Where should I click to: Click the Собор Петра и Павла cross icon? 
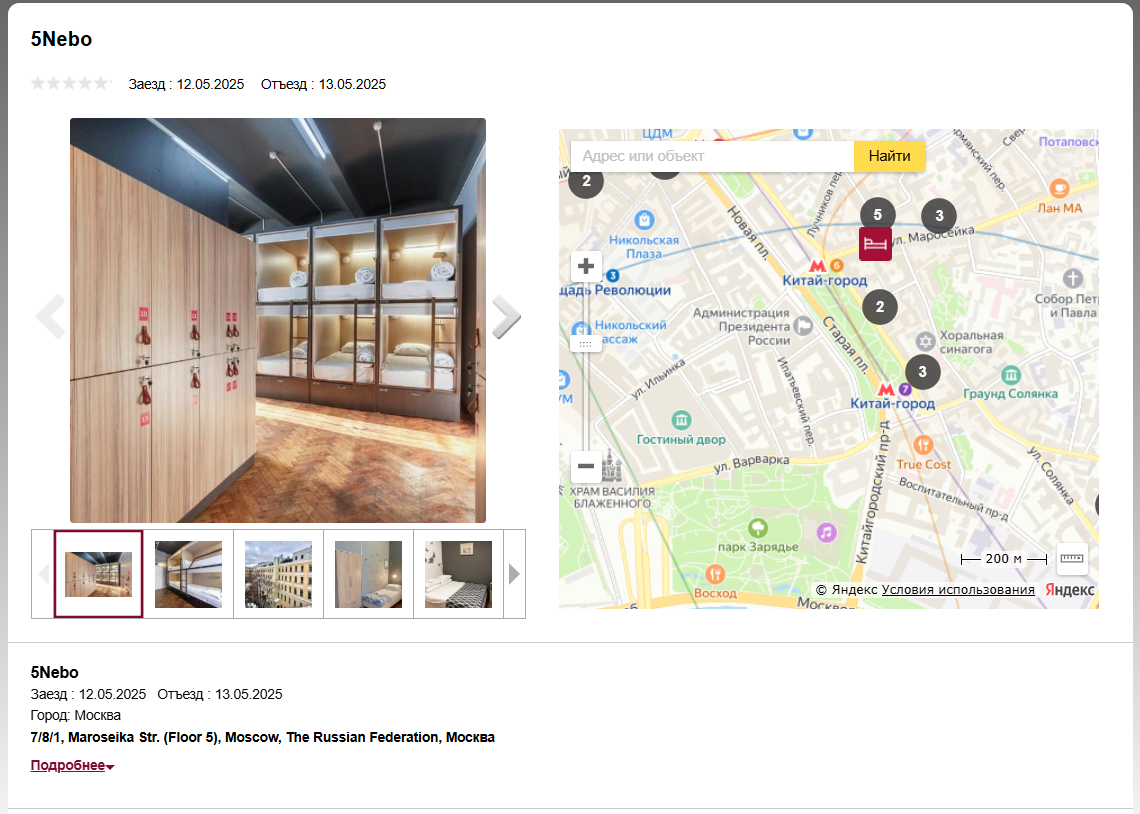(x=1072, y=278)
